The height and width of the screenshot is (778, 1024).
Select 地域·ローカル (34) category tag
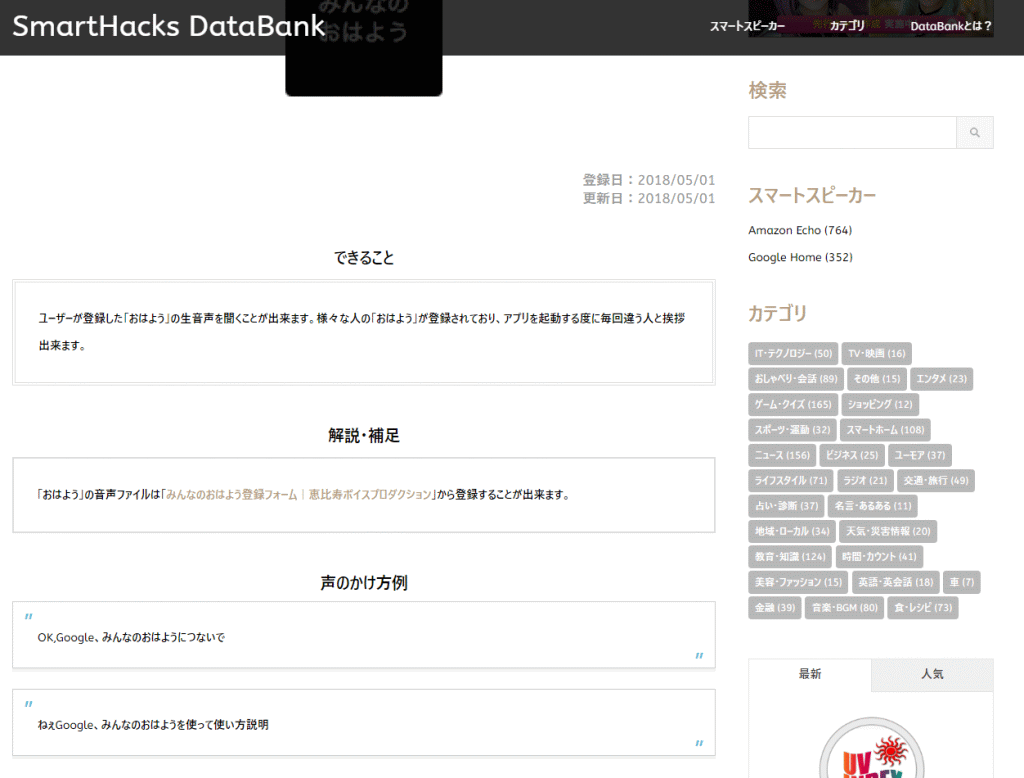(x=792, y=532)
